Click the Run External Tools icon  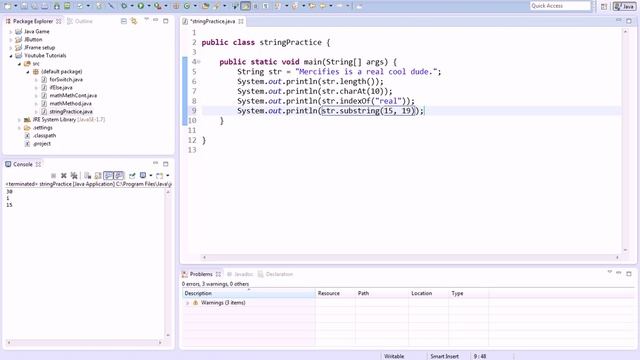(x=158, y=6)
